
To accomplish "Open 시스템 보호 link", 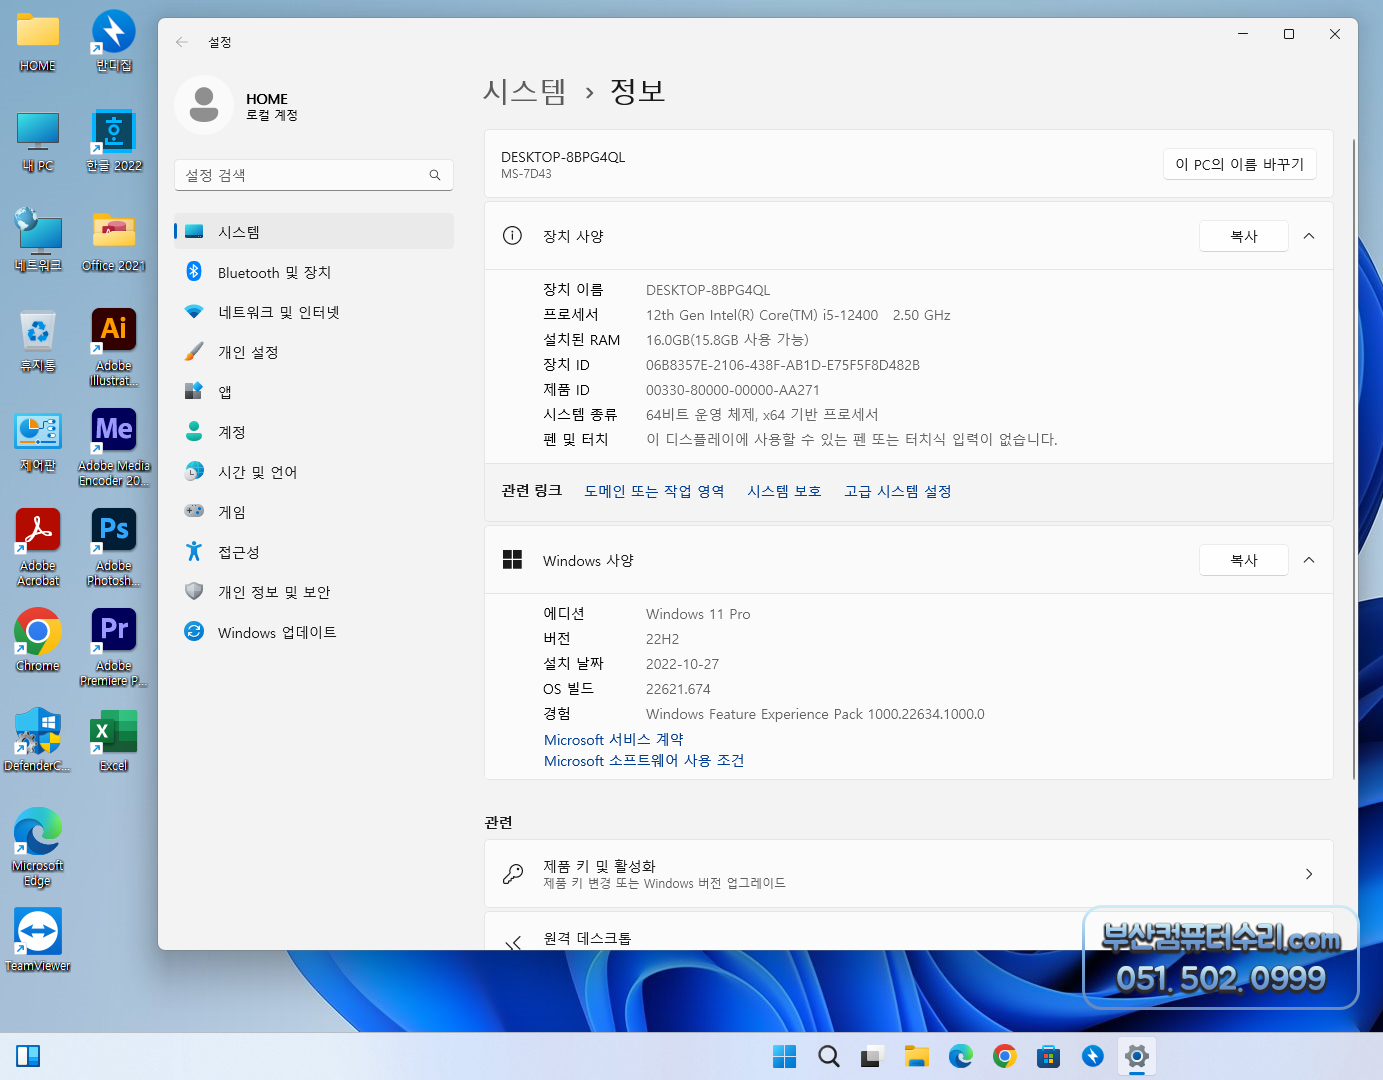I will (x=784, y=491).
